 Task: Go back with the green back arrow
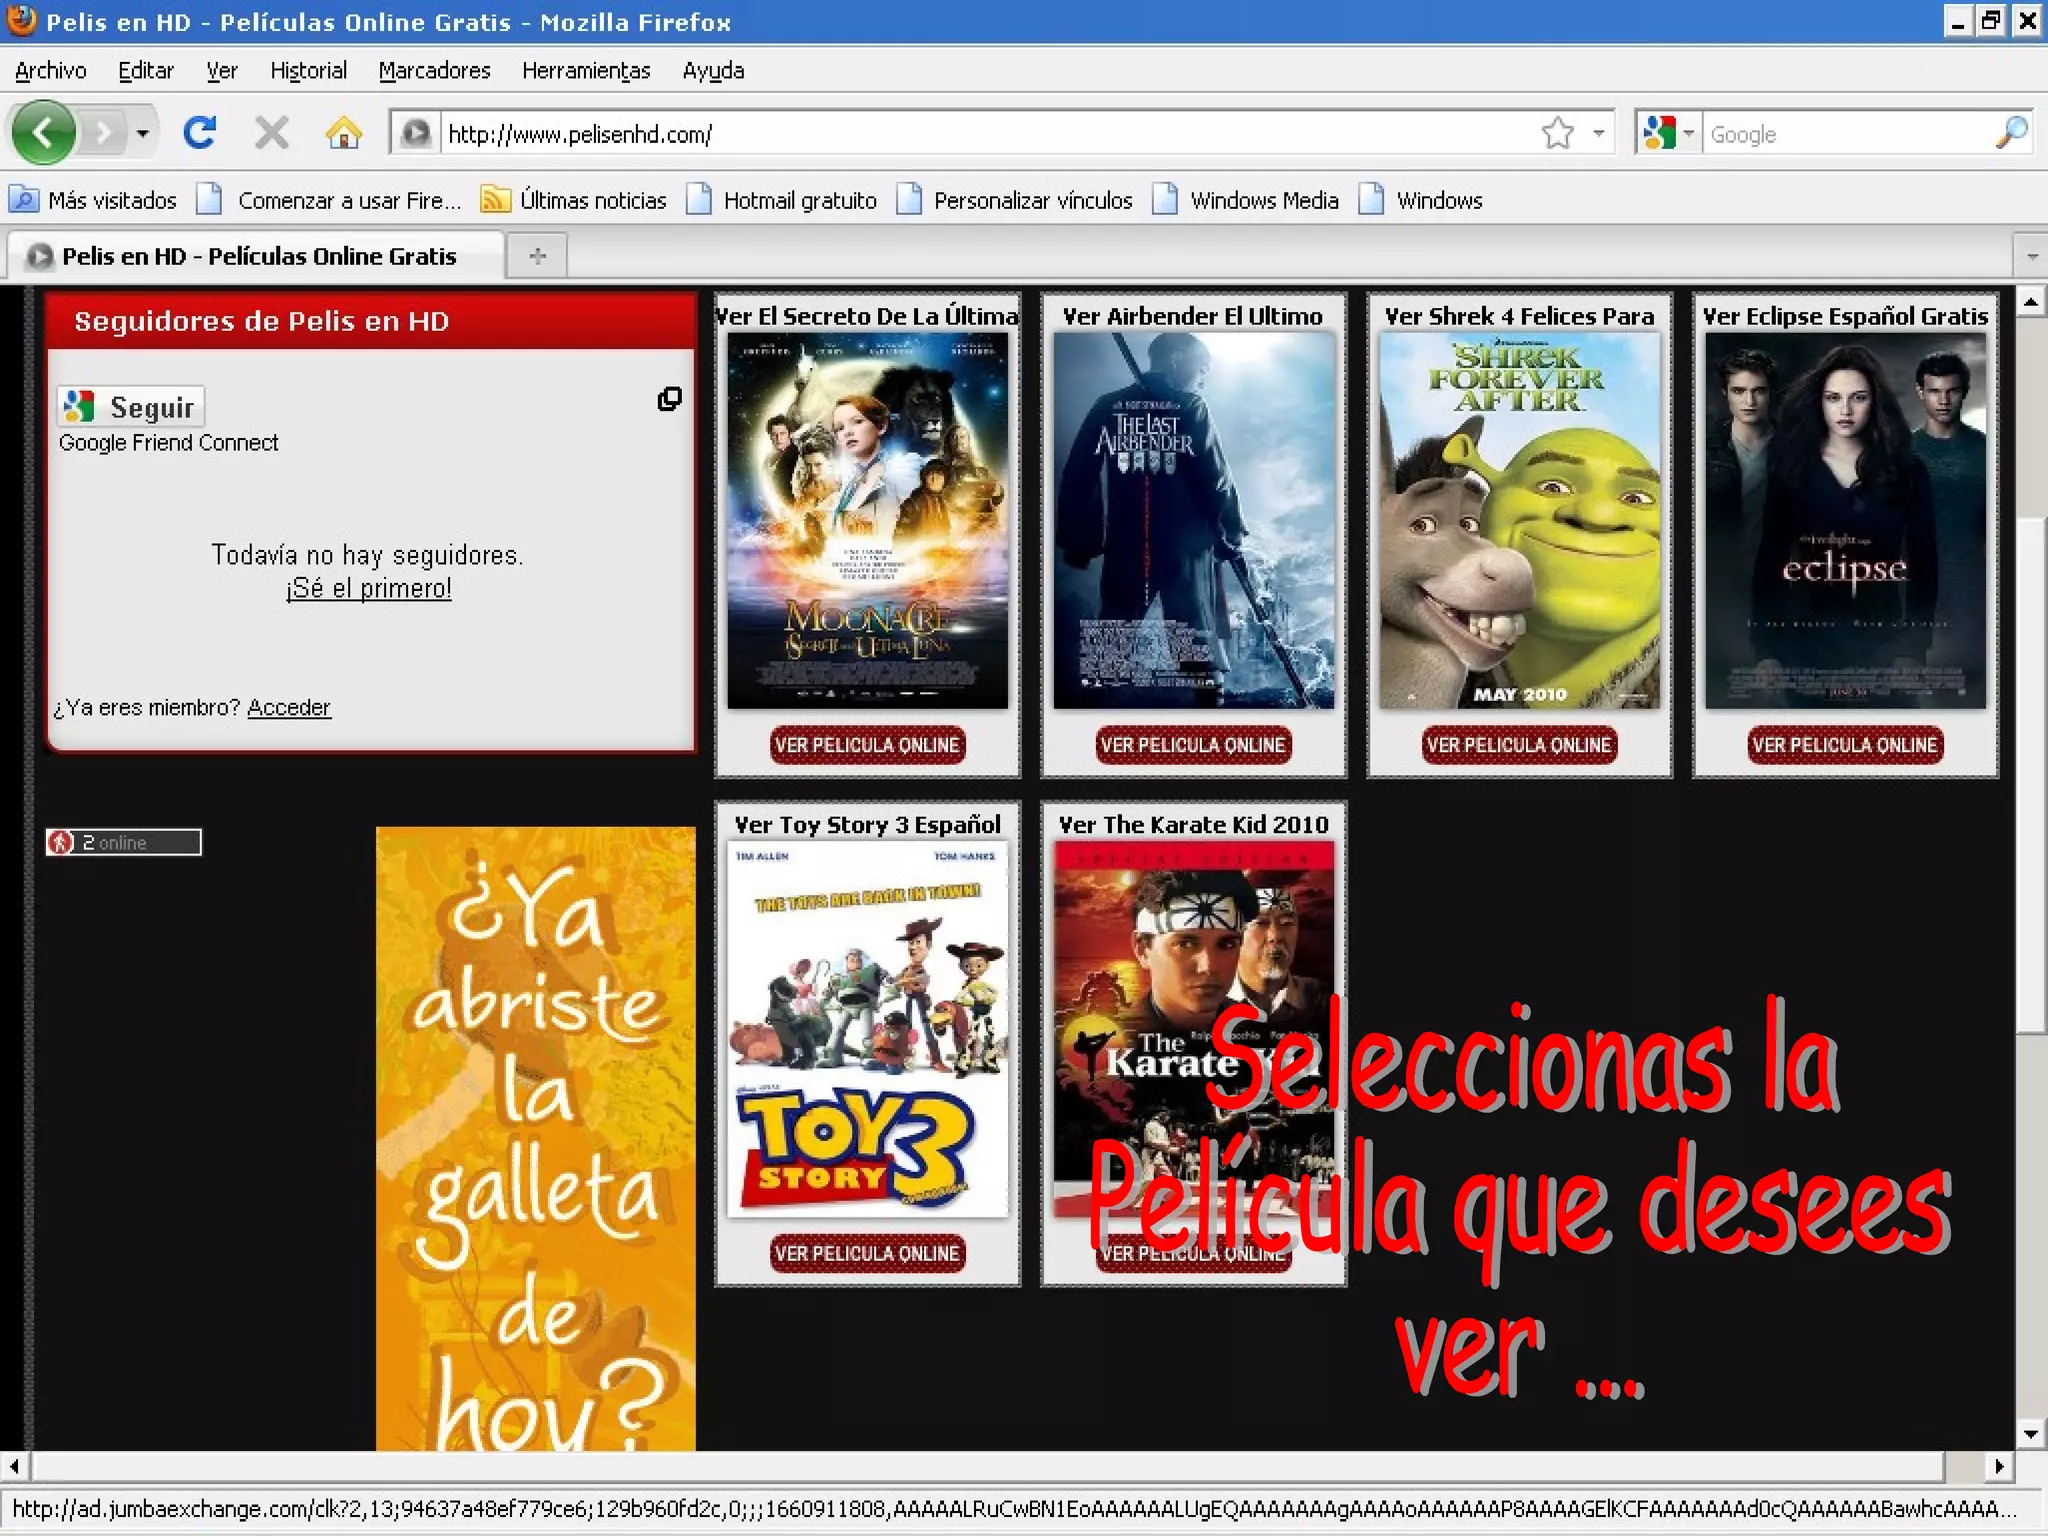43,132
